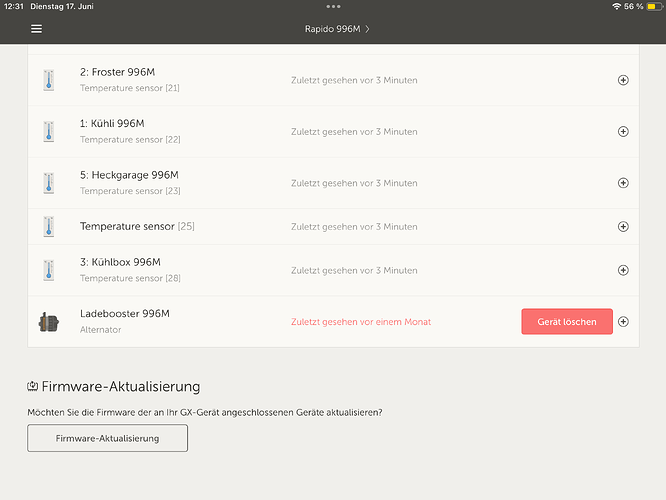This screenshot has height=500, width=666.
Task: Select the '5: Heckgarage 996M' device name
Action: coord(129,175)
